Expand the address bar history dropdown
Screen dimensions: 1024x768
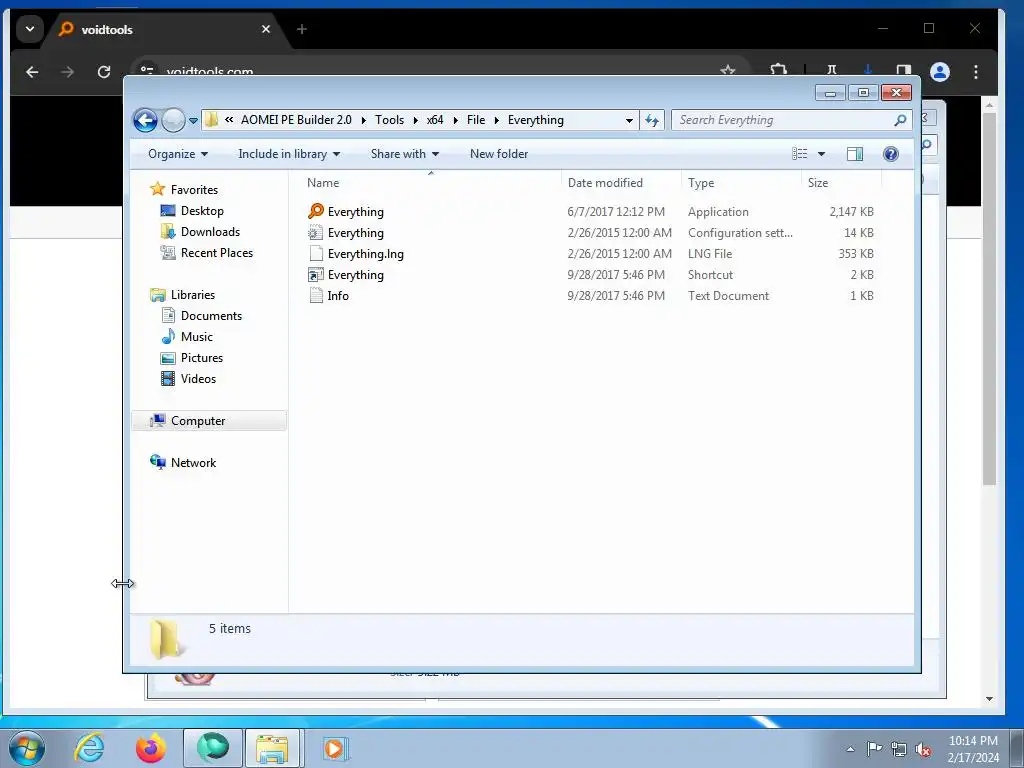click(629, 120)
